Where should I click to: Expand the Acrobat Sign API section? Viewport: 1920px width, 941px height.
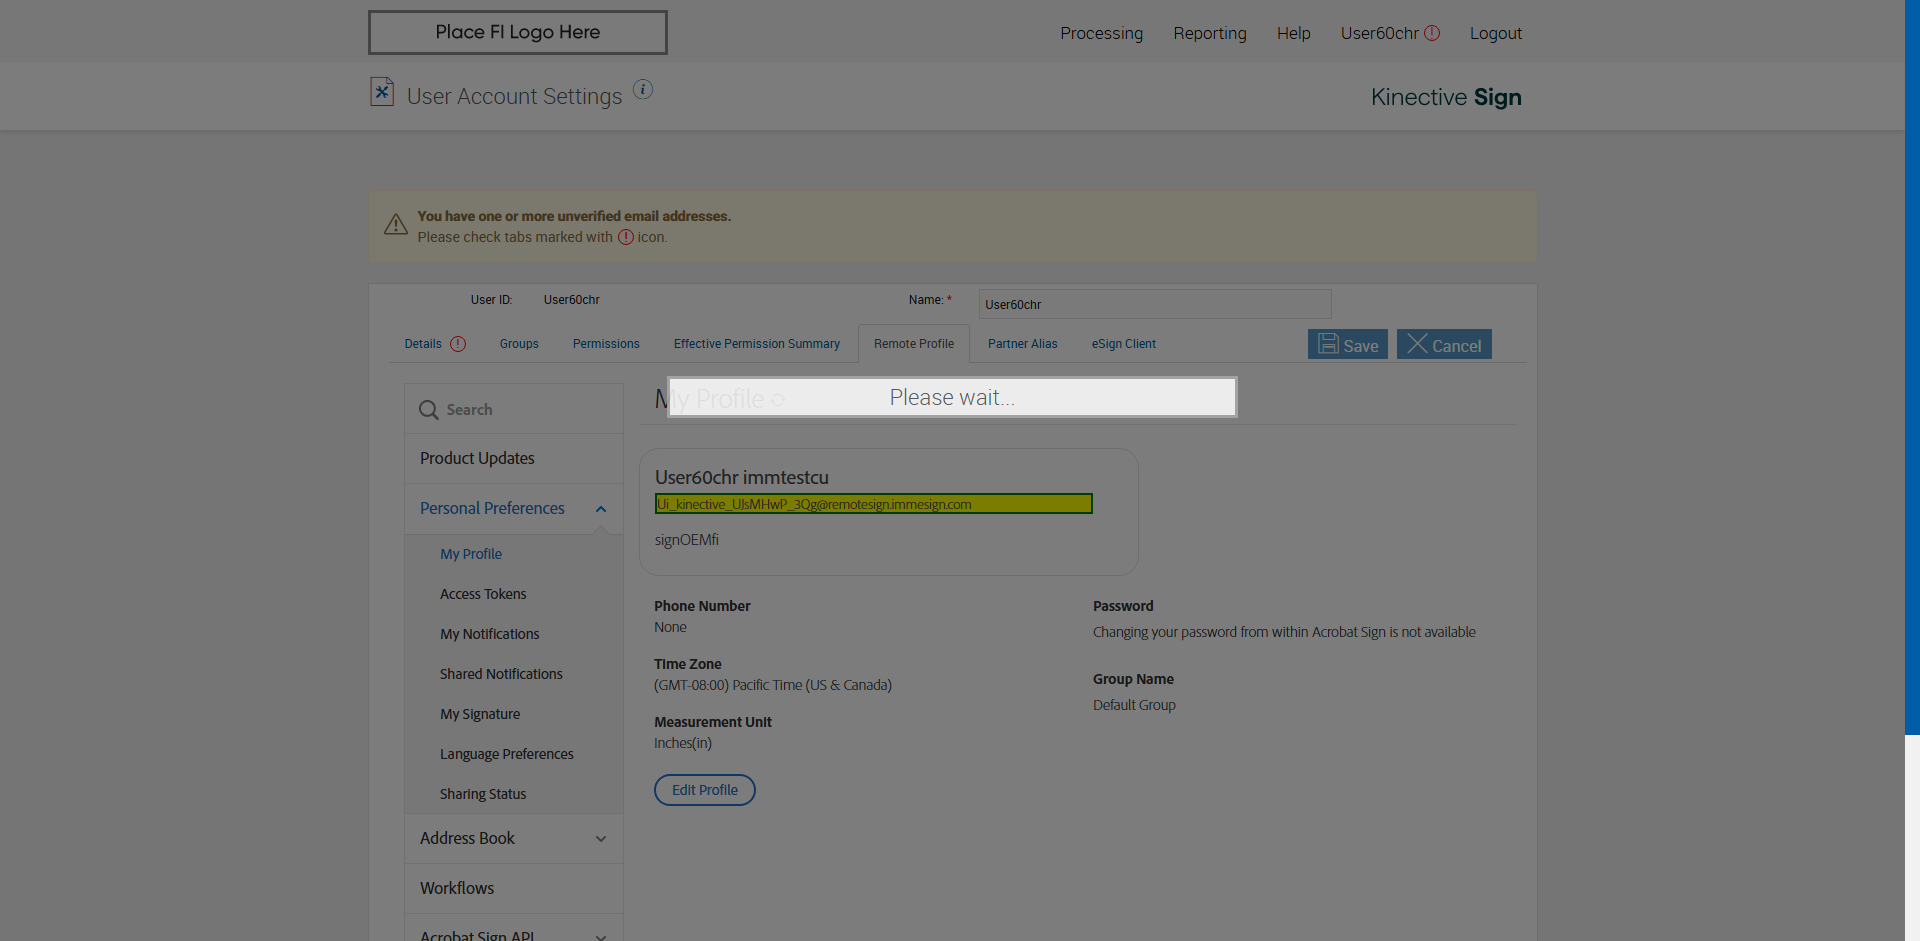coord(600,936)
